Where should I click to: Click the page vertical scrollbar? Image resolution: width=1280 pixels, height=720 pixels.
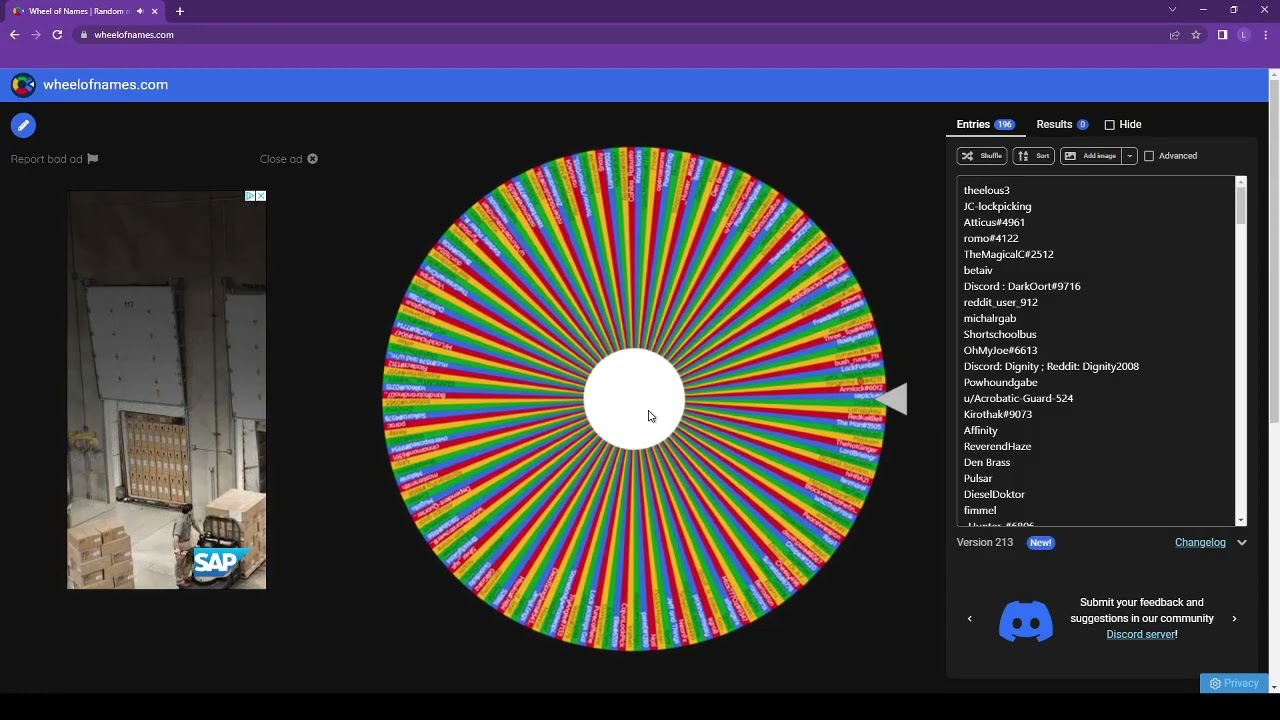coord(1274,250)
